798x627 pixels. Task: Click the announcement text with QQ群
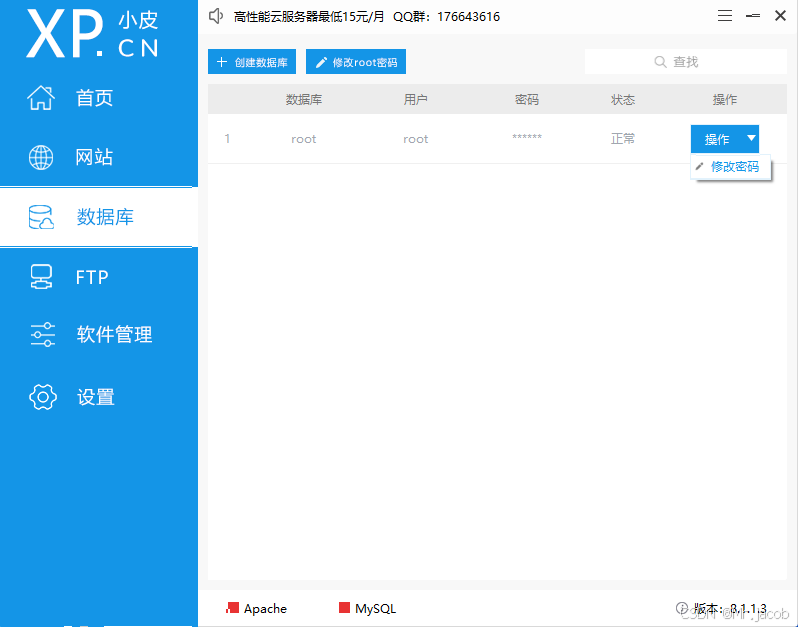pos(366,17)
